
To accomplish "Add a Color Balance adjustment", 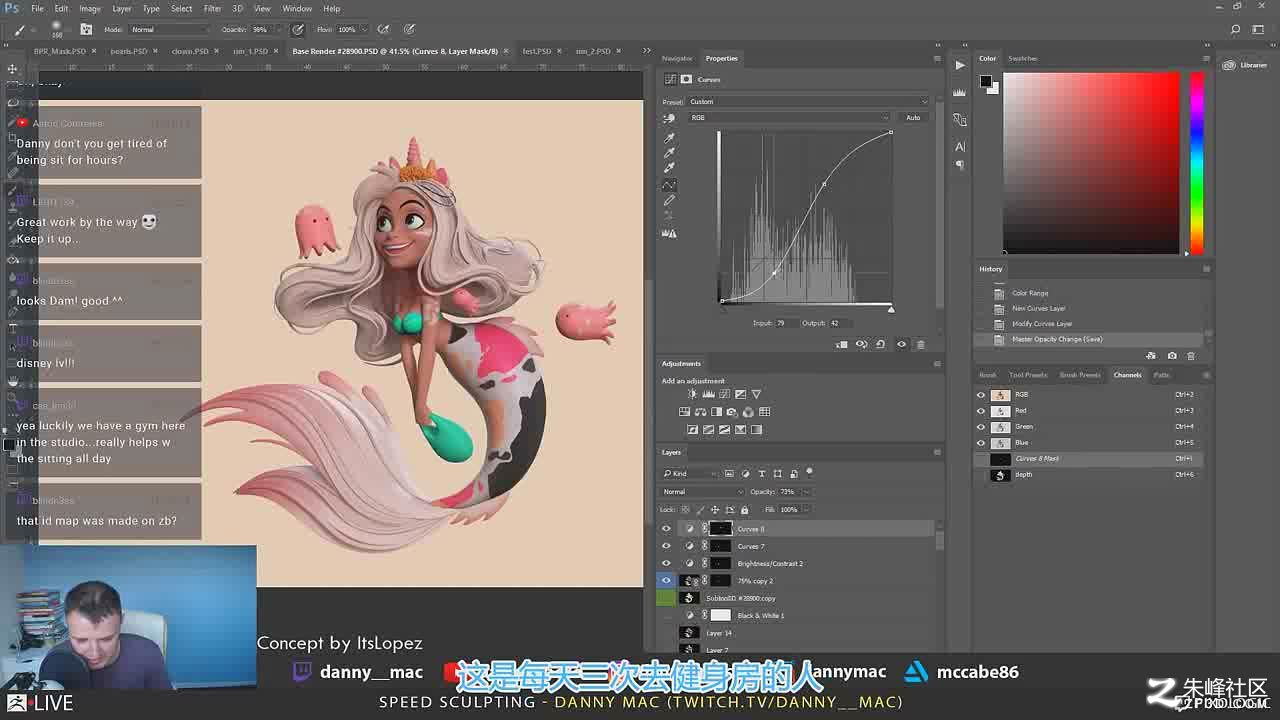I will [700, 412].
